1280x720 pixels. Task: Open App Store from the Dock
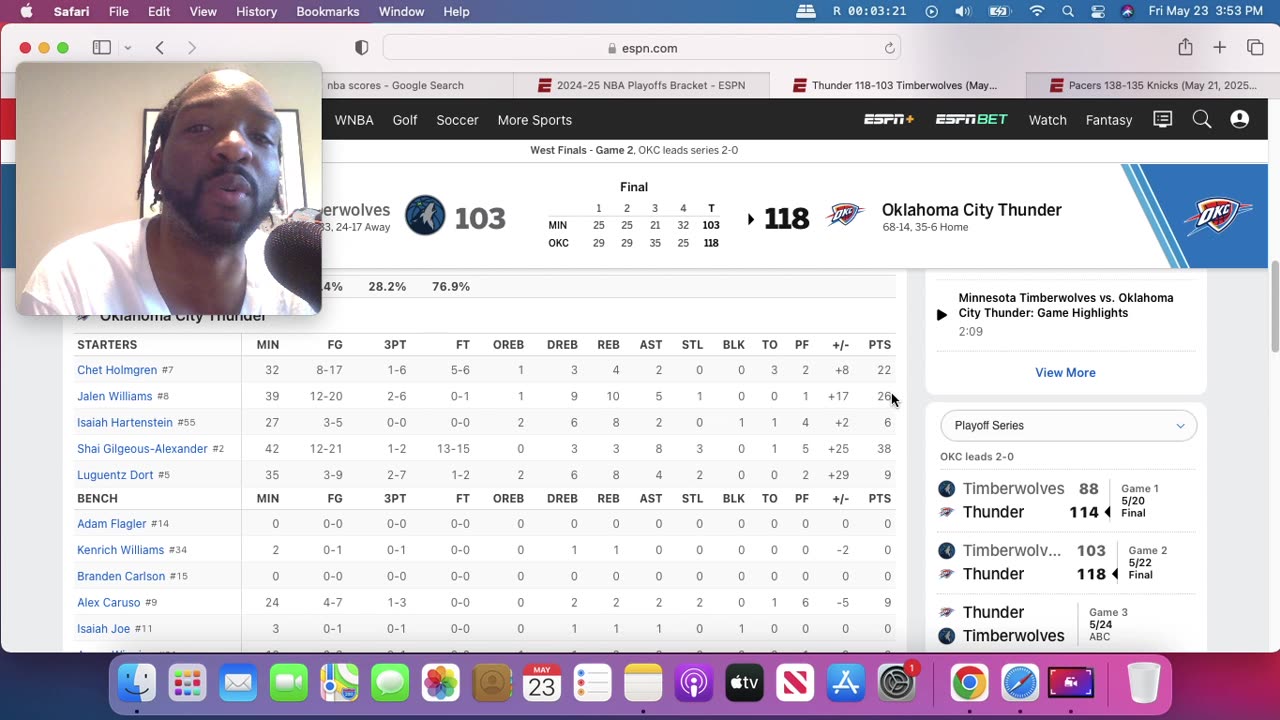tap(846, 684)
